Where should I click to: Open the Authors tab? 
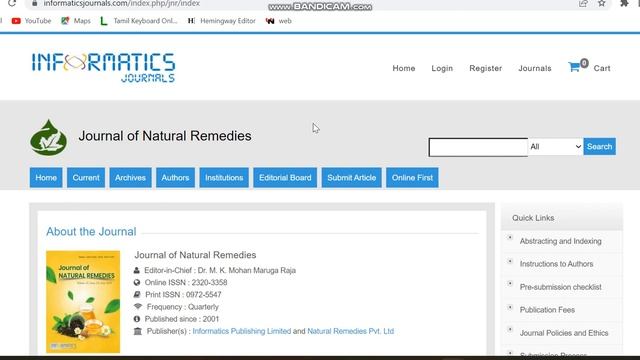(176, 178)
